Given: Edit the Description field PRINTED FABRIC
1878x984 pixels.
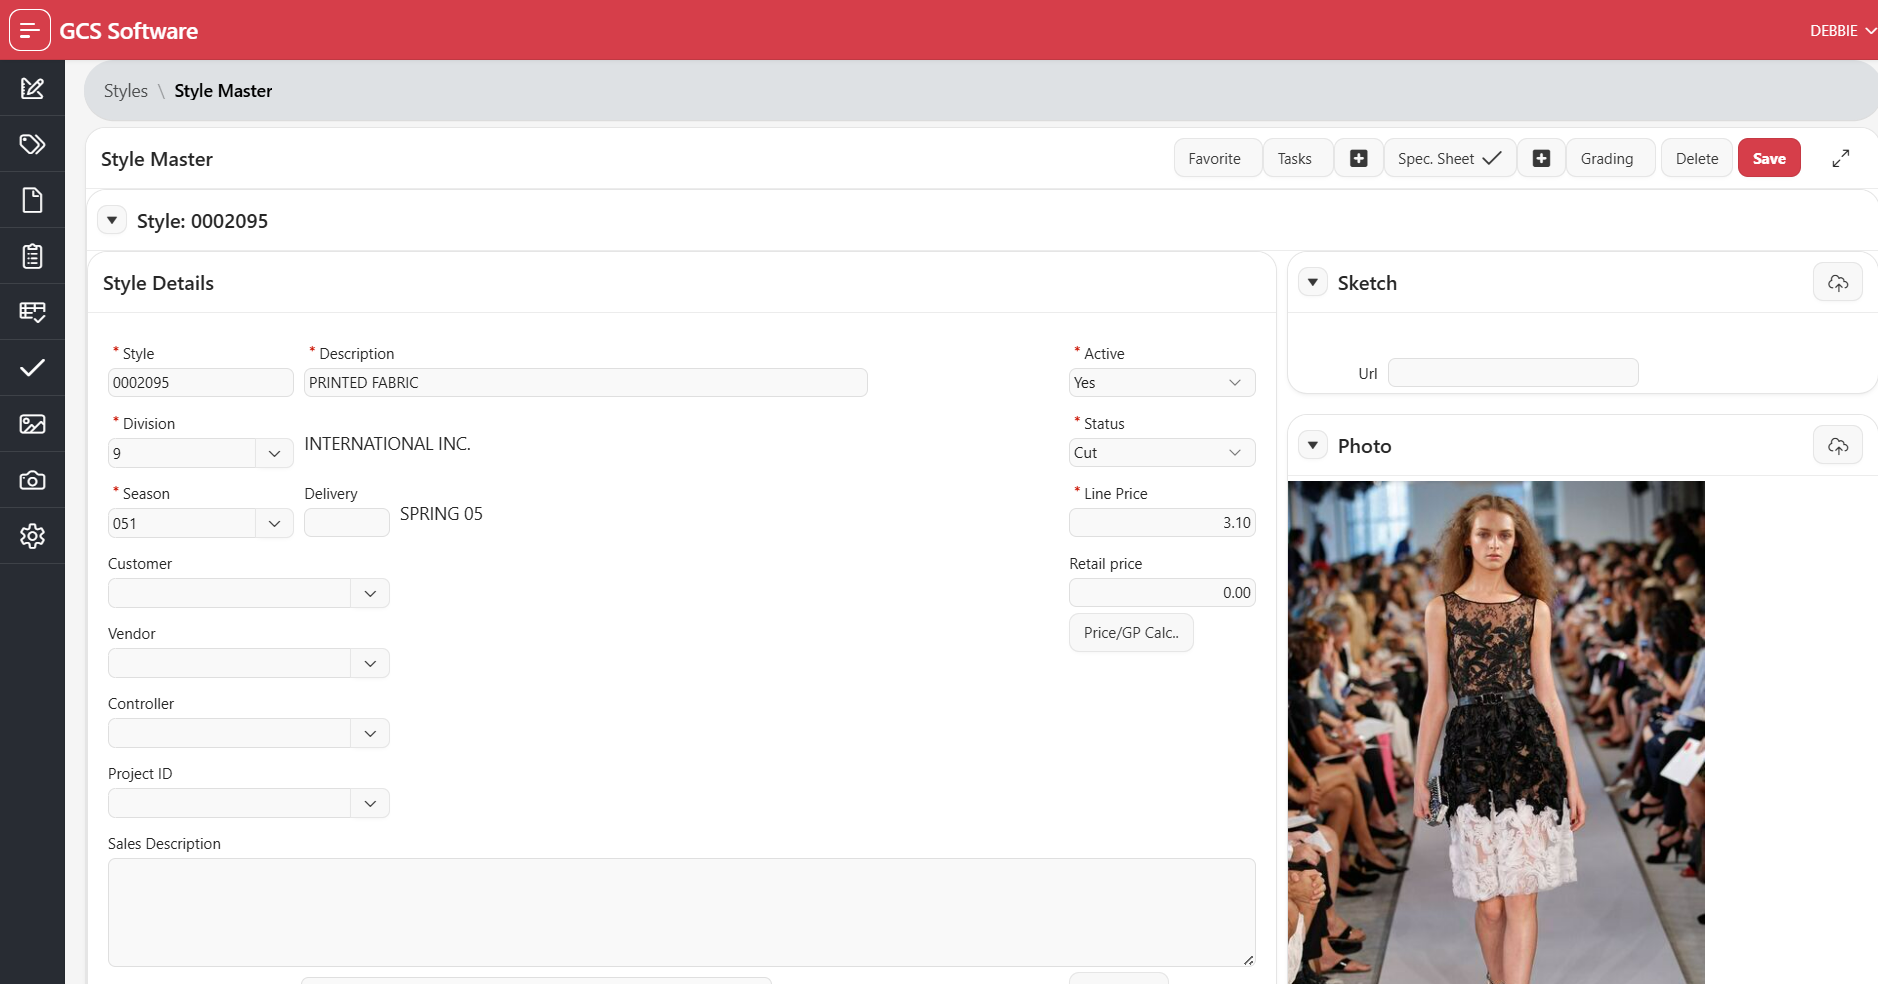Looking at the screenshot, I should tap(586, 383).
